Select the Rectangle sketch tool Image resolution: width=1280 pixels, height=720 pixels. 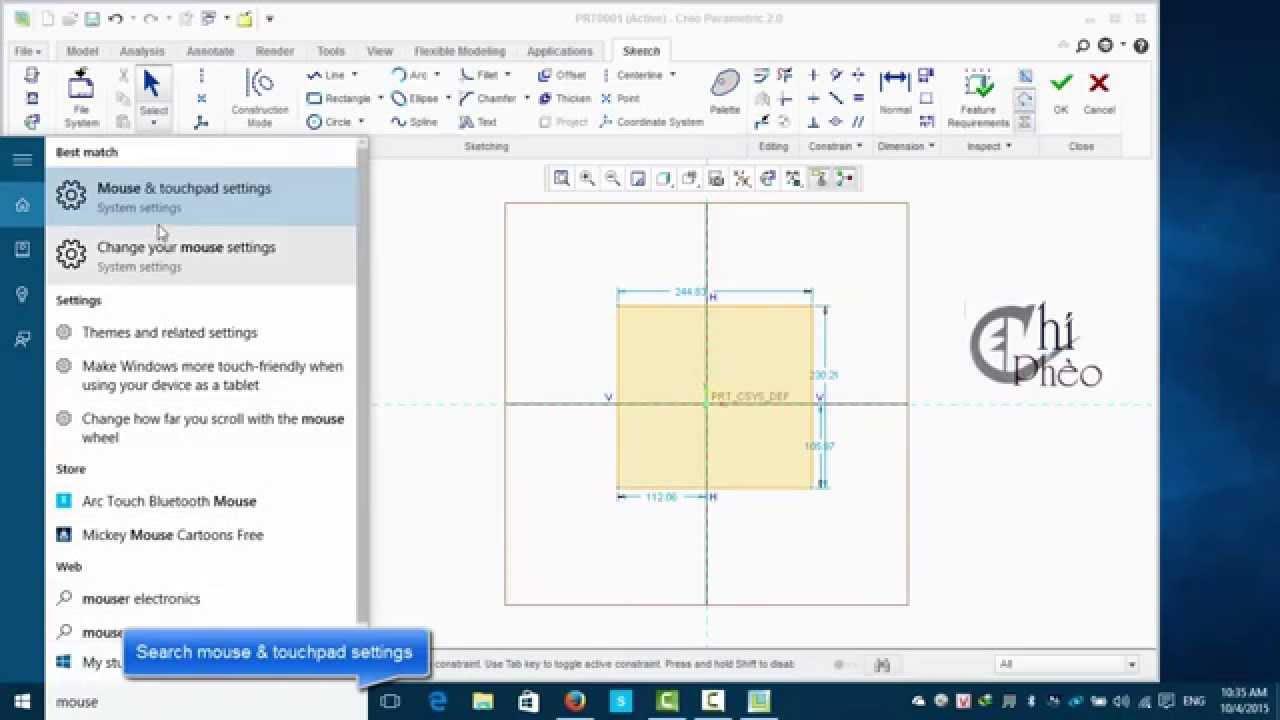339,98
